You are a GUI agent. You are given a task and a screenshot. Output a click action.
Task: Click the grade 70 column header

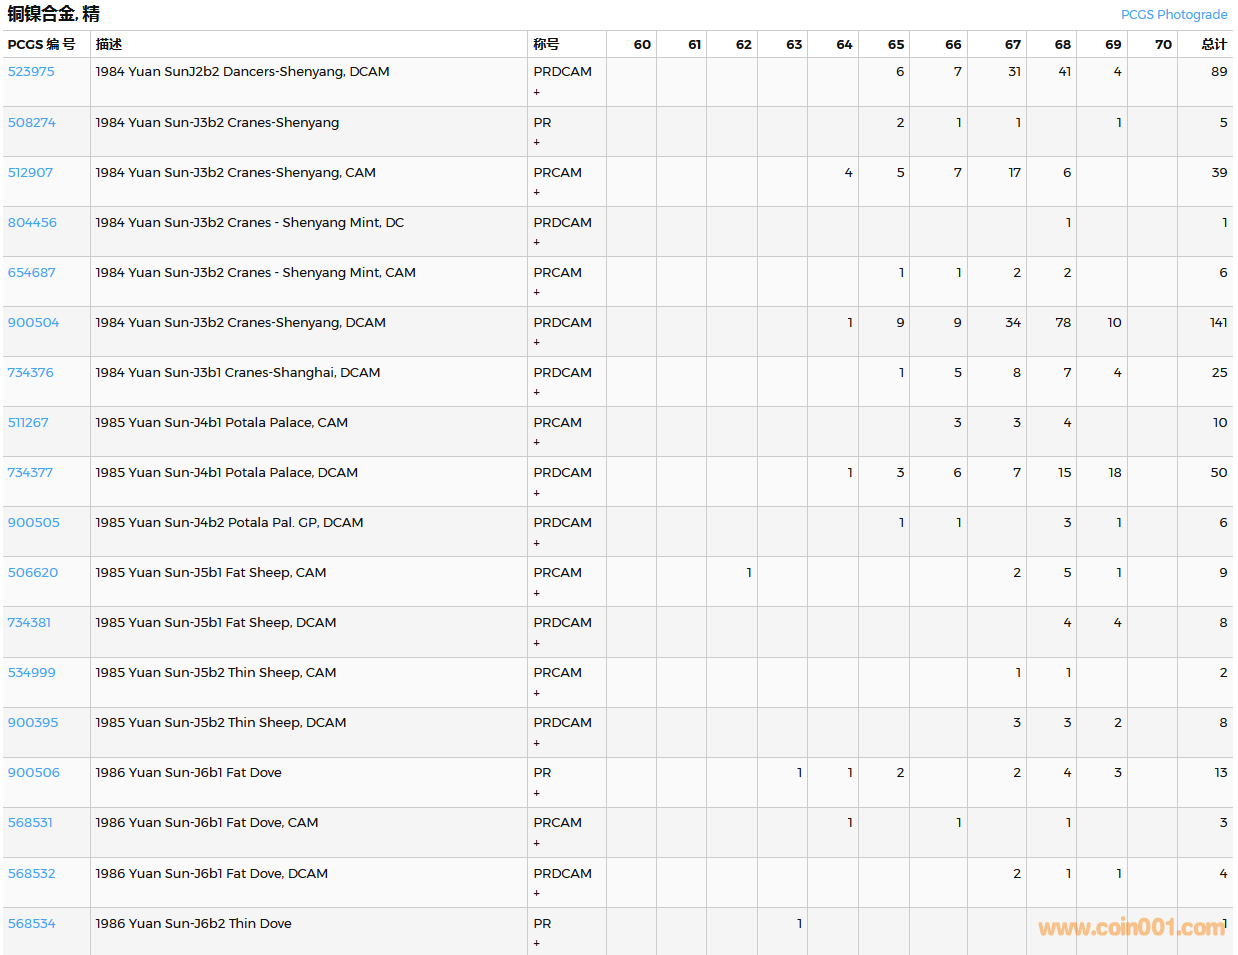(x=1163, y=44)
